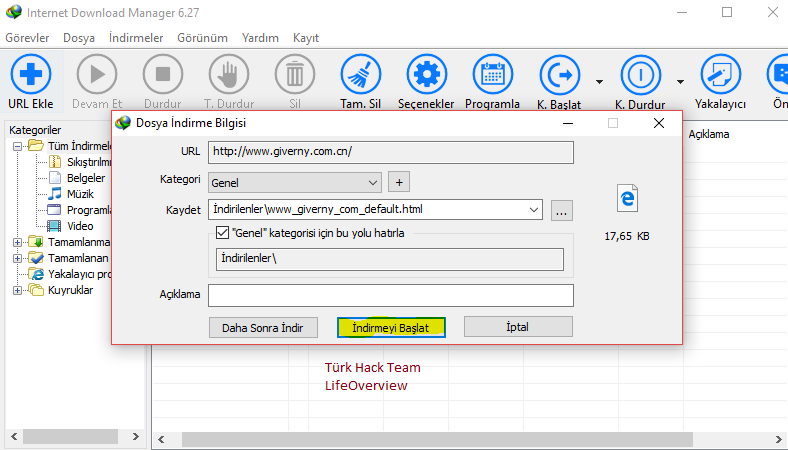Click the Açıklama input field
Screen dimensions: 788x450
click(x=391, y=296)
